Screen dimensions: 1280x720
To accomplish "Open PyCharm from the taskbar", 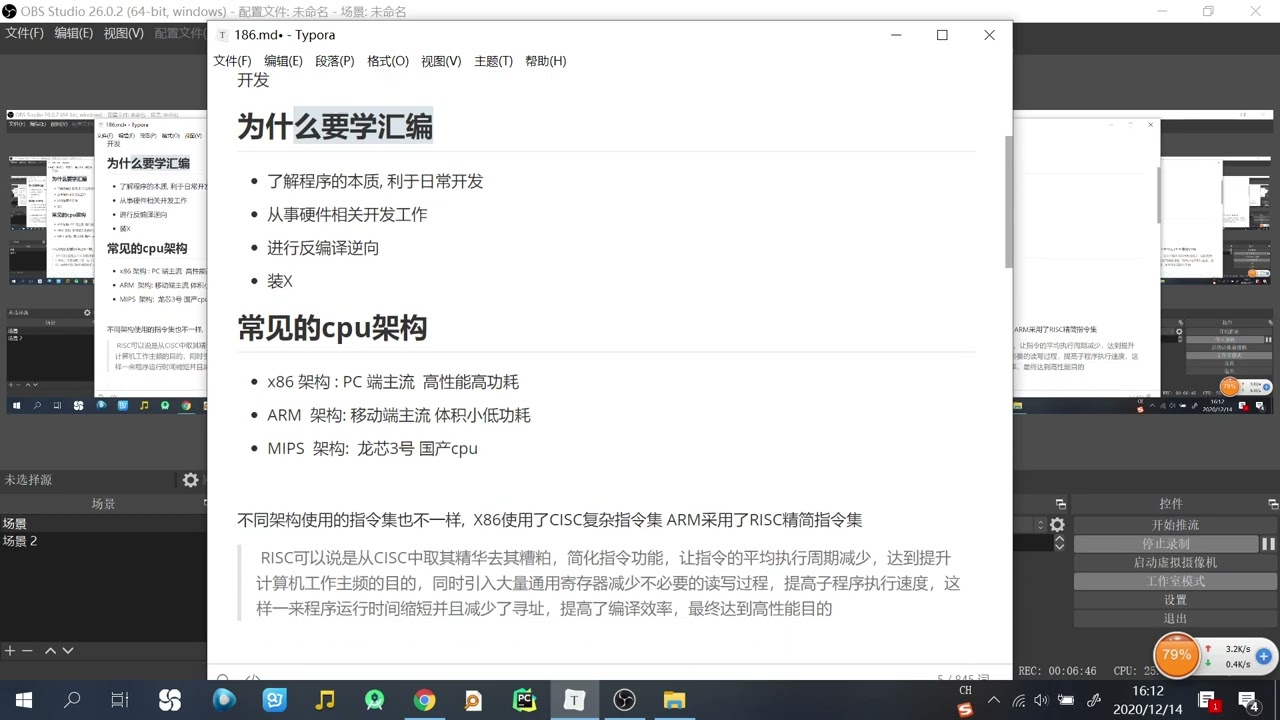I will pyautogui.click(x=525, y=700).
